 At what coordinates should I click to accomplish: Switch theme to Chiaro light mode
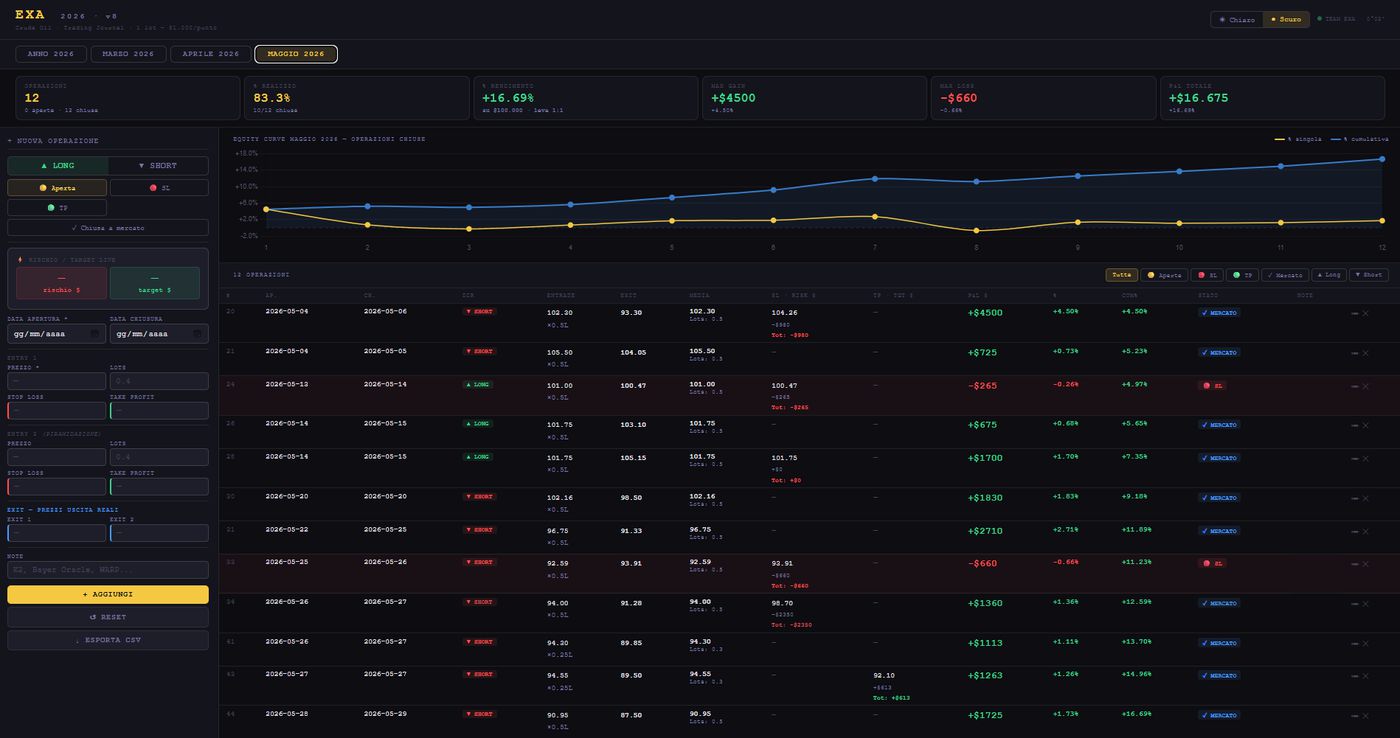pos(1236,19)
